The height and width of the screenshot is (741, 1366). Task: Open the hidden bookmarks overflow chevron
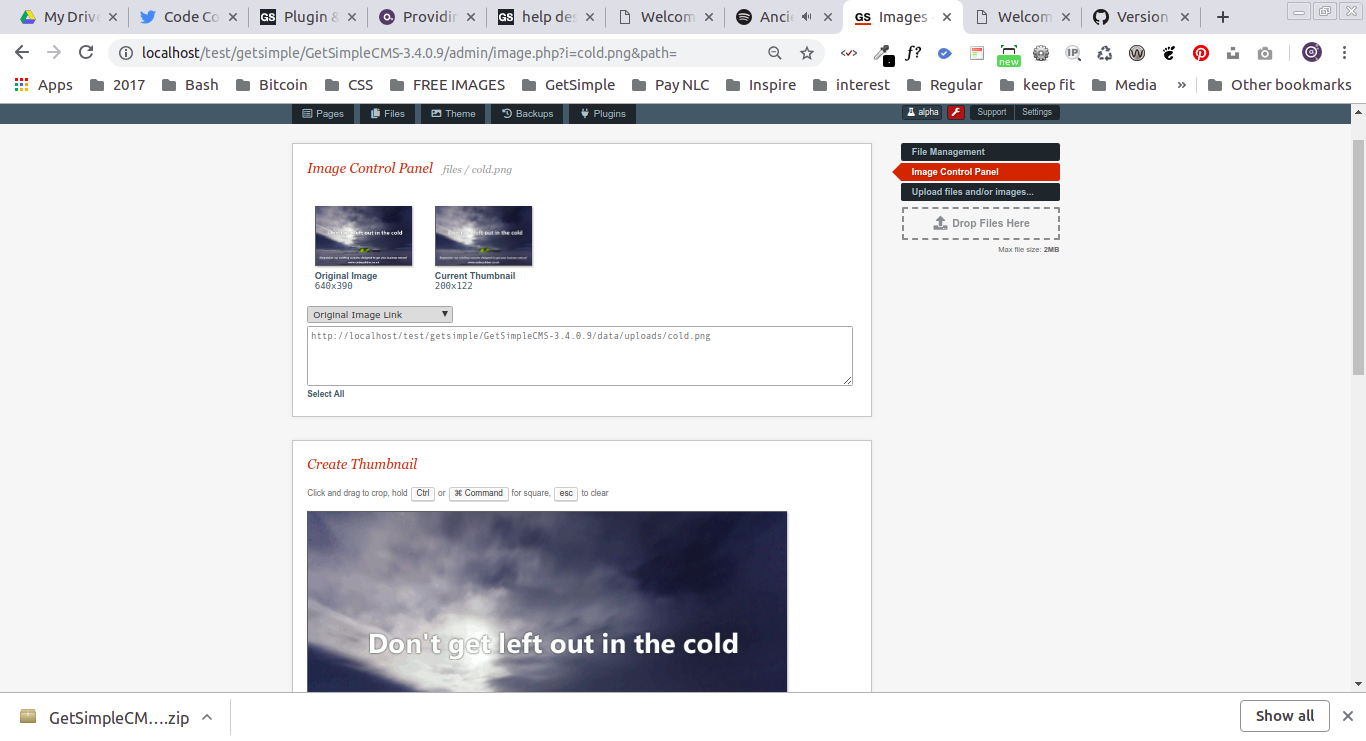click(1182, 85)
